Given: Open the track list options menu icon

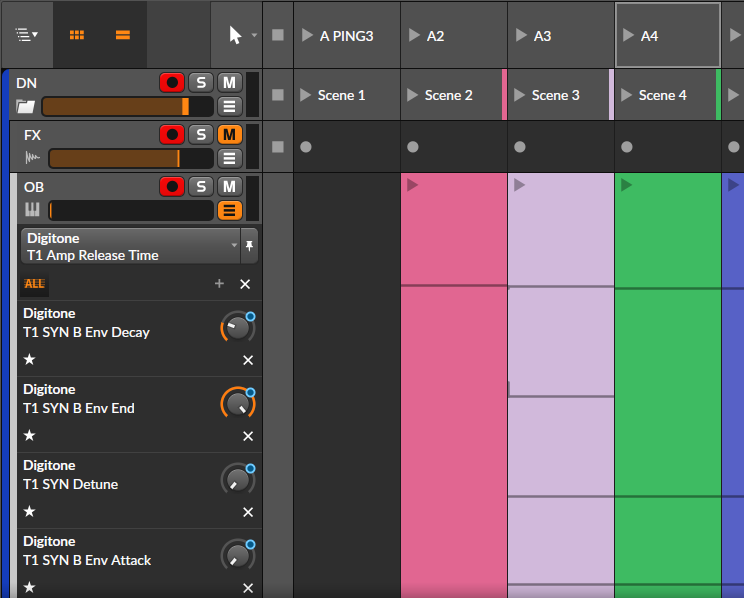Looking at the screenshot, I should (27, 34).
